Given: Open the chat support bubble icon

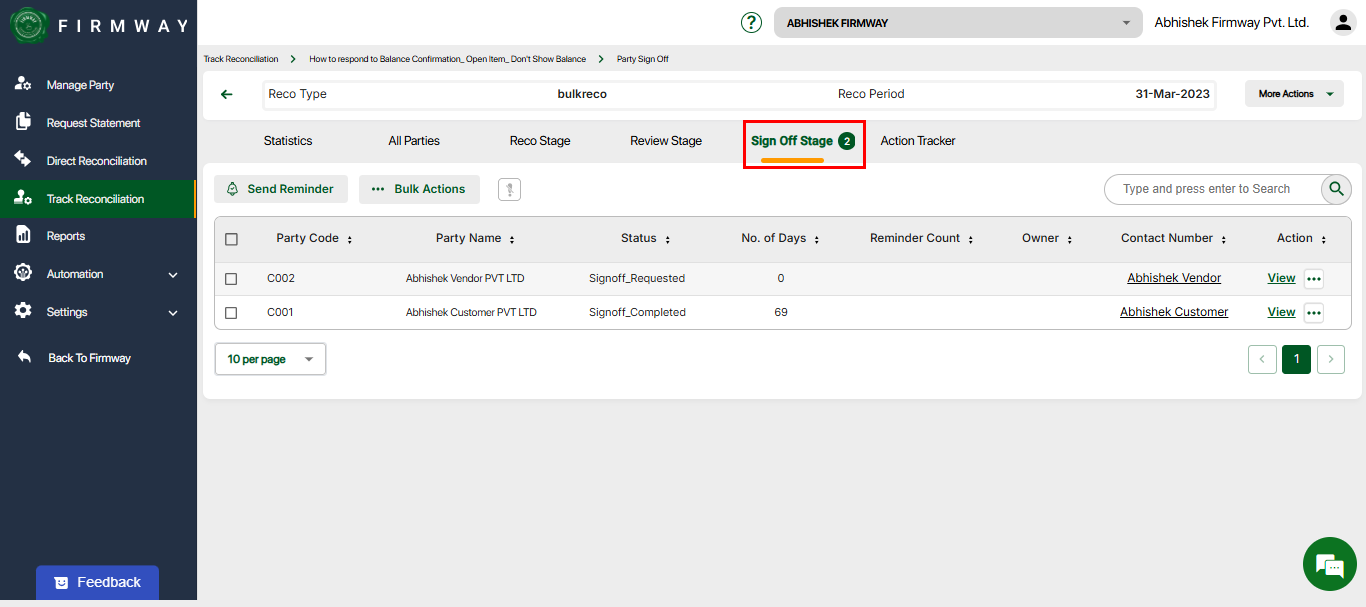Looking at the screenshot, I should point(1329,565).
